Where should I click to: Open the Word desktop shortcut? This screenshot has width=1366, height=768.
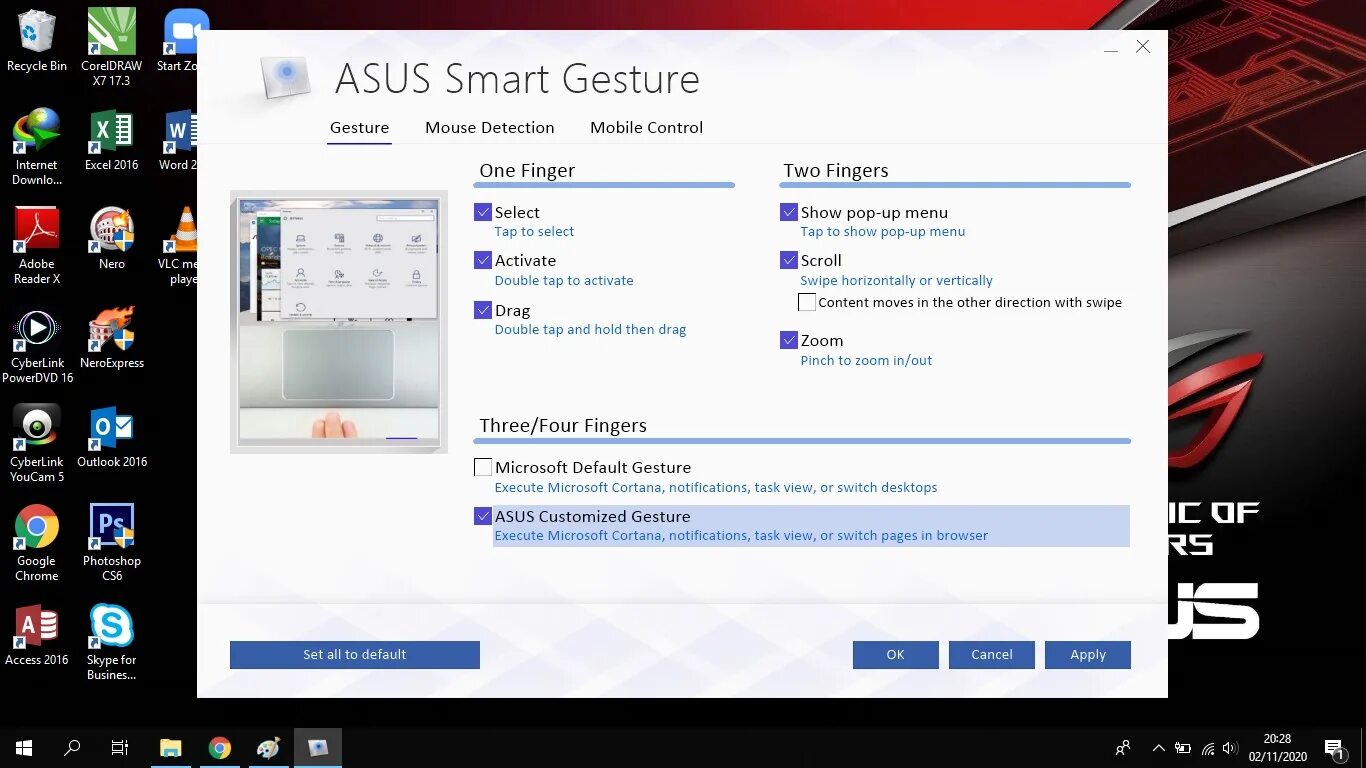coord(177,140)
